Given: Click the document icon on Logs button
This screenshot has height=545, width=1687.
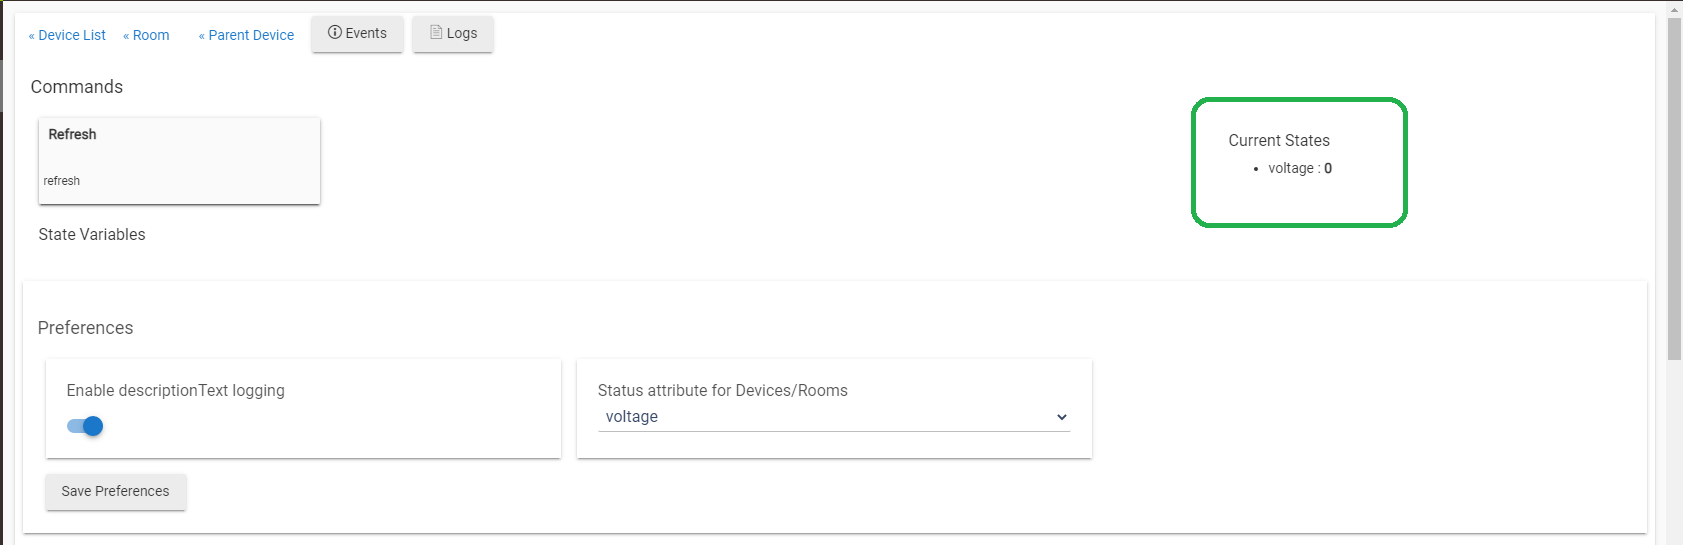Looking at the screenshot, I should (436, 33).
